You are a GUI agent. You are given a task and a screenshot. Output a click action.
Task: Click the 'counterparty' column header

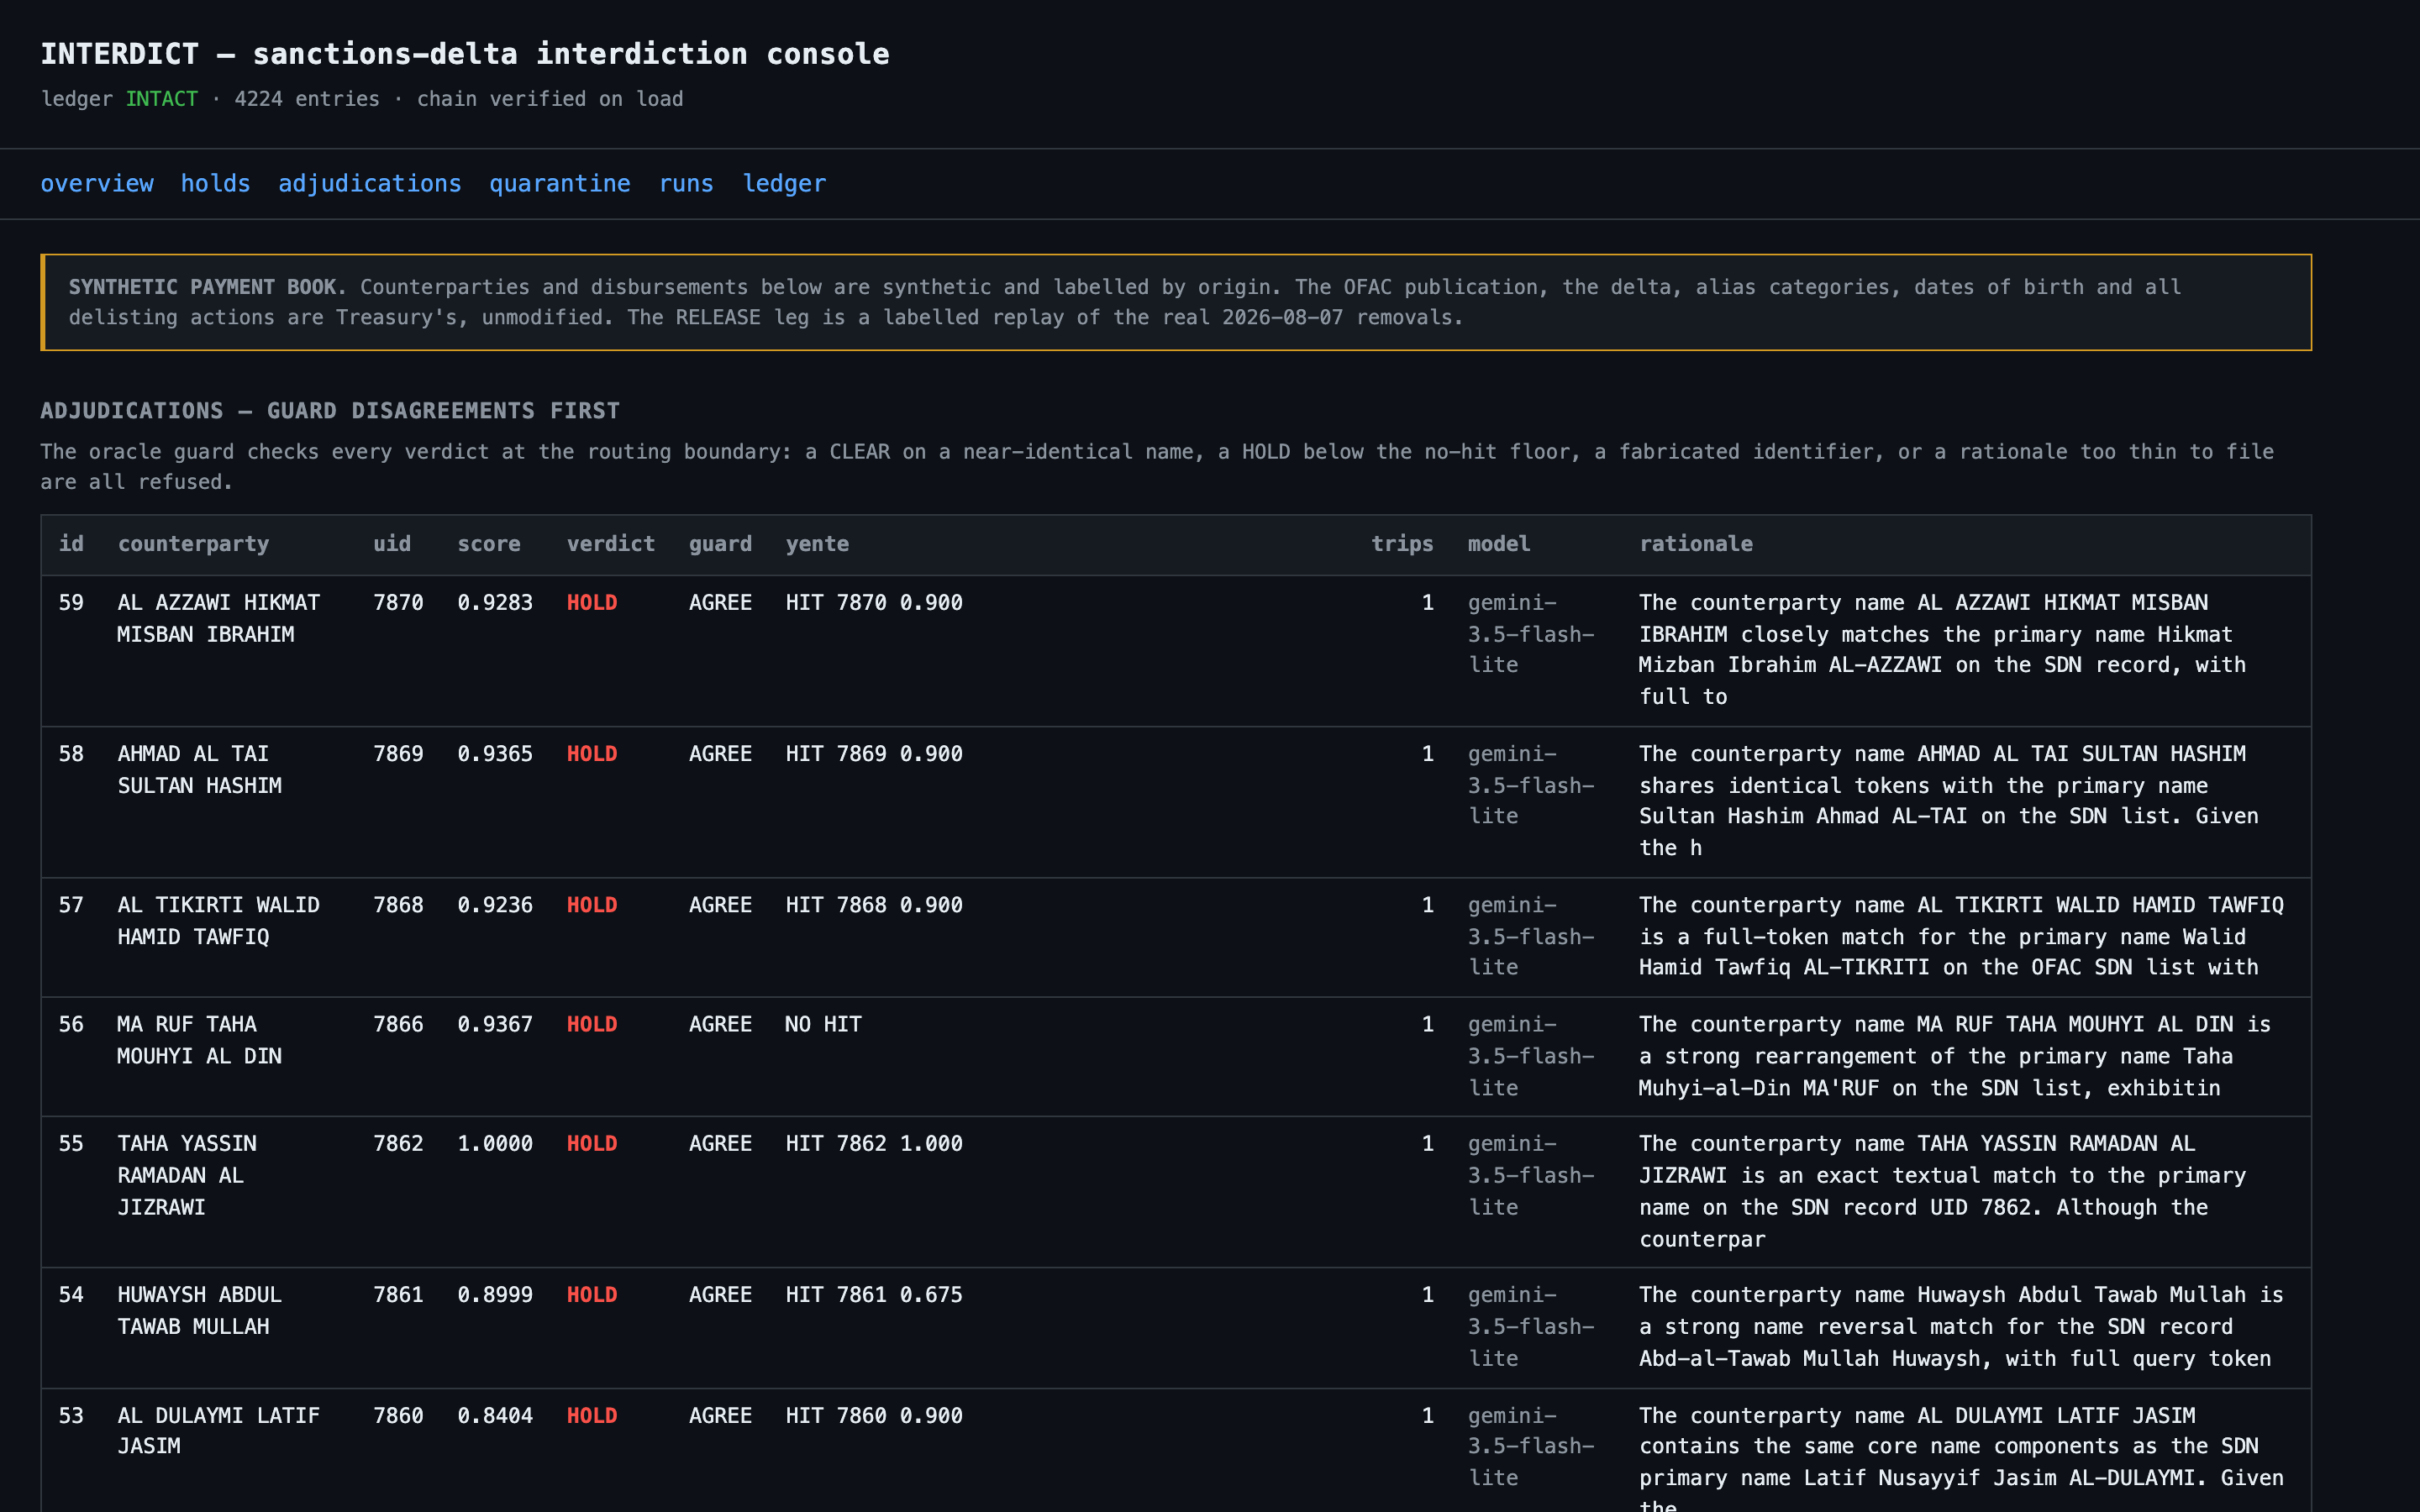click(193, 544)
